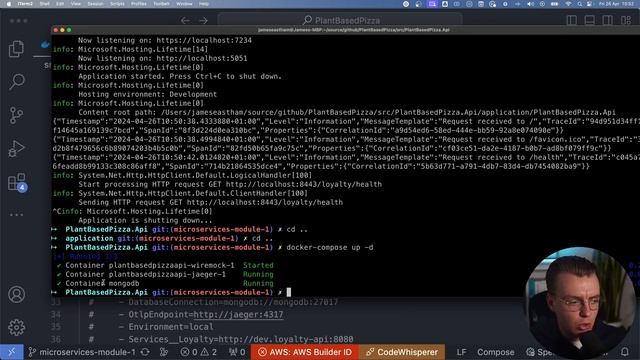
Task: Open the Profiles menu
Action: [x=139, y=4]
